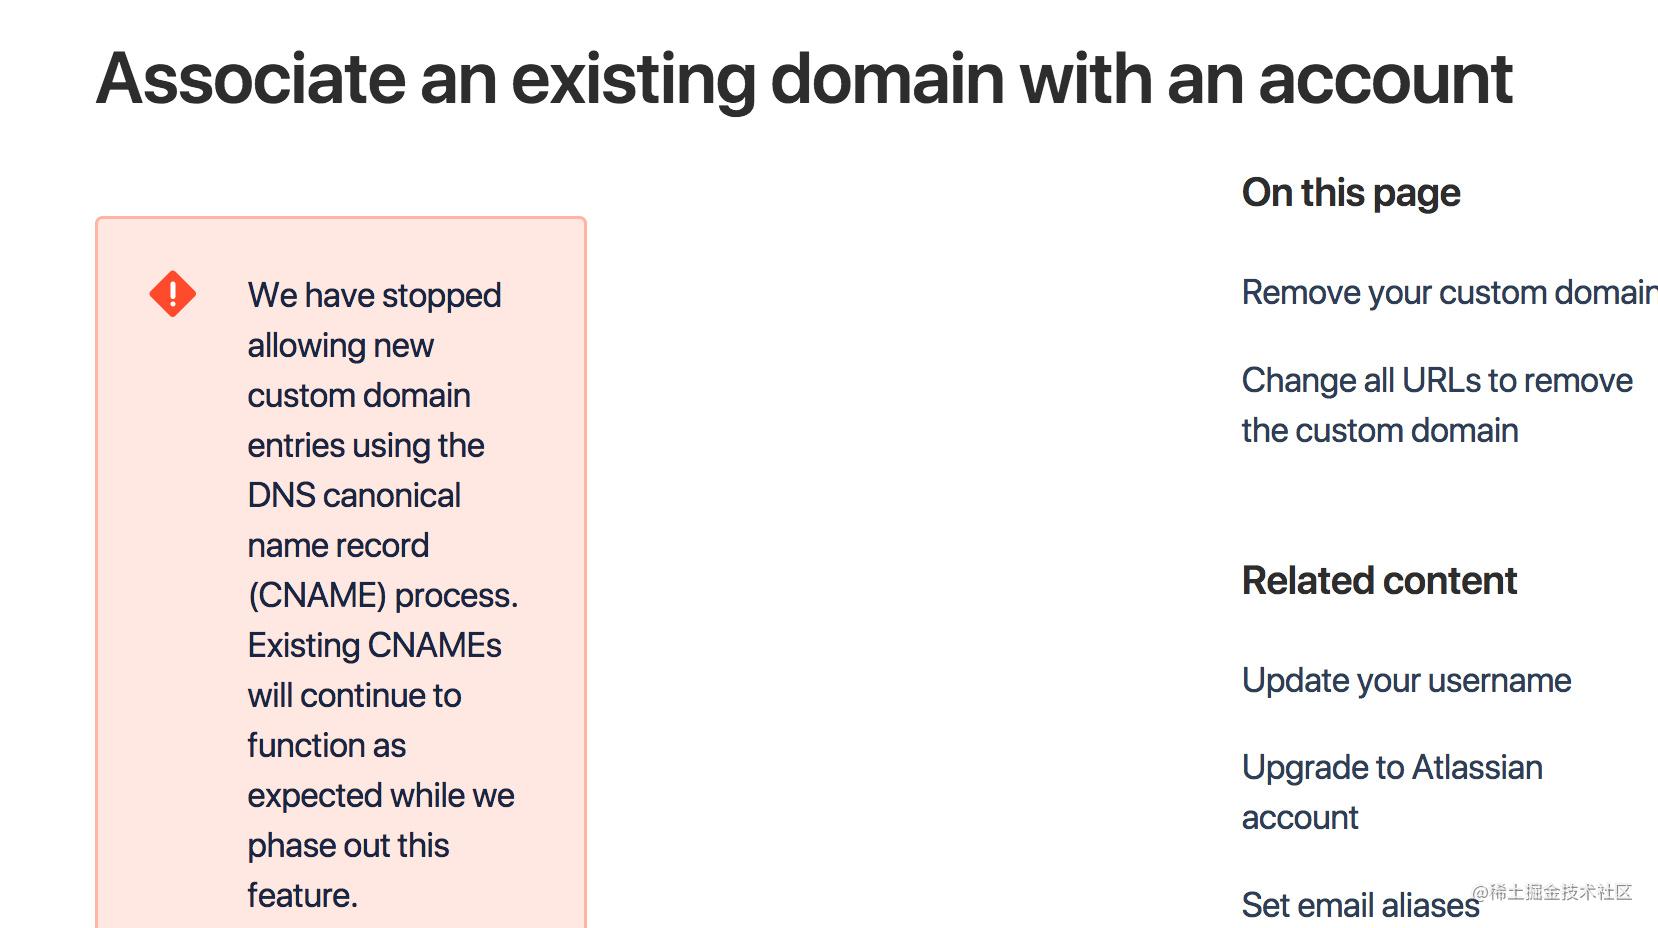Screen dimensions: 1658x928
Task: Click the phase out this text line
Action: click(348, 845)
